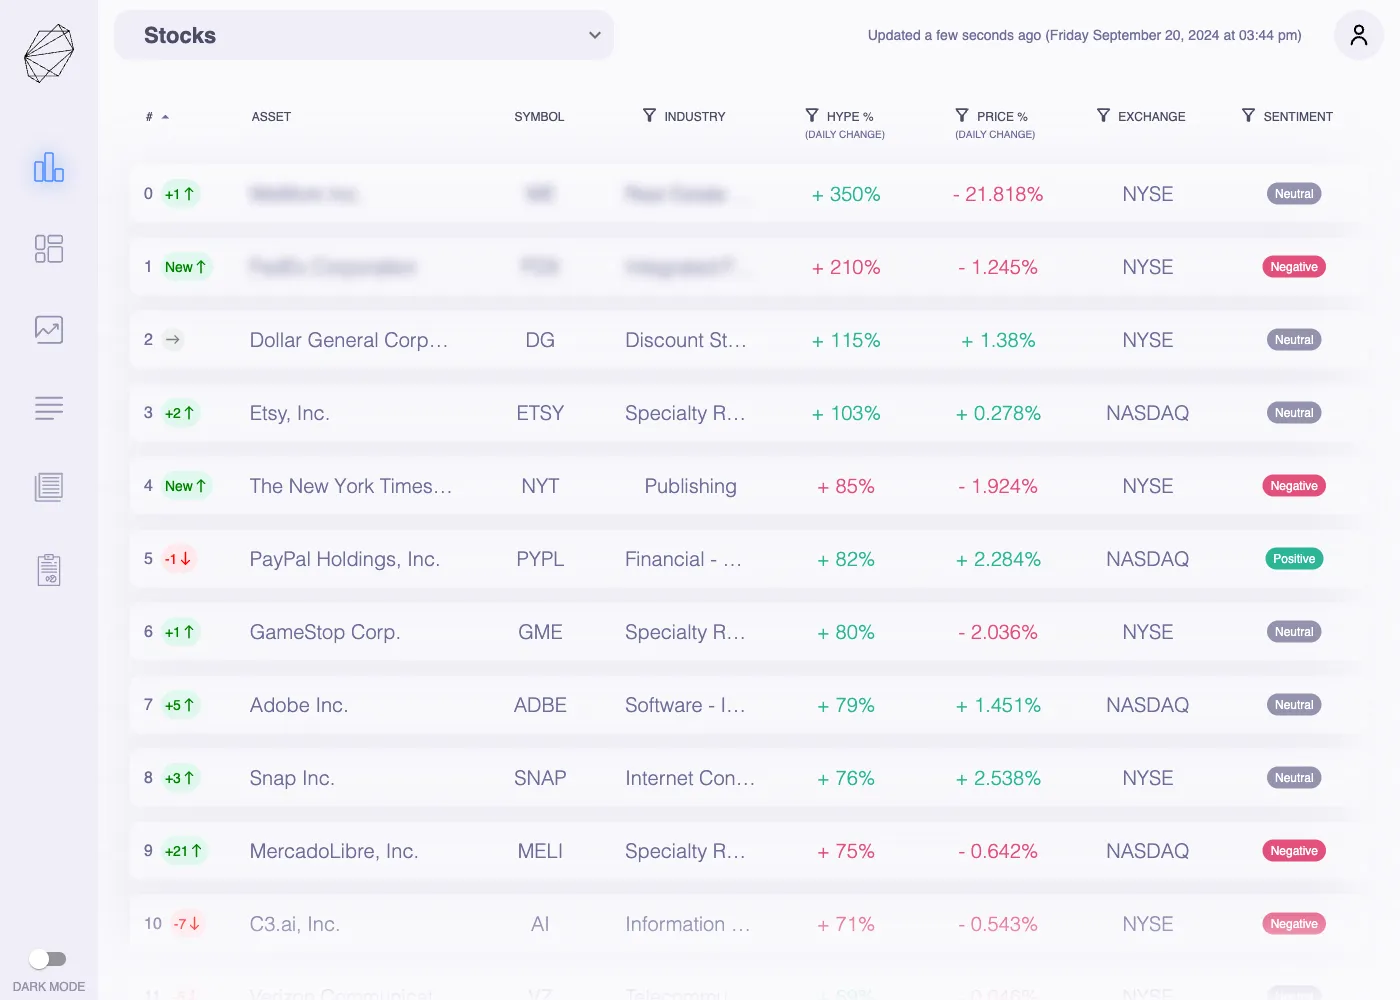
Task: Click the sort arrow next to # column
Action: pyautogui.click(x=165, y=117)
